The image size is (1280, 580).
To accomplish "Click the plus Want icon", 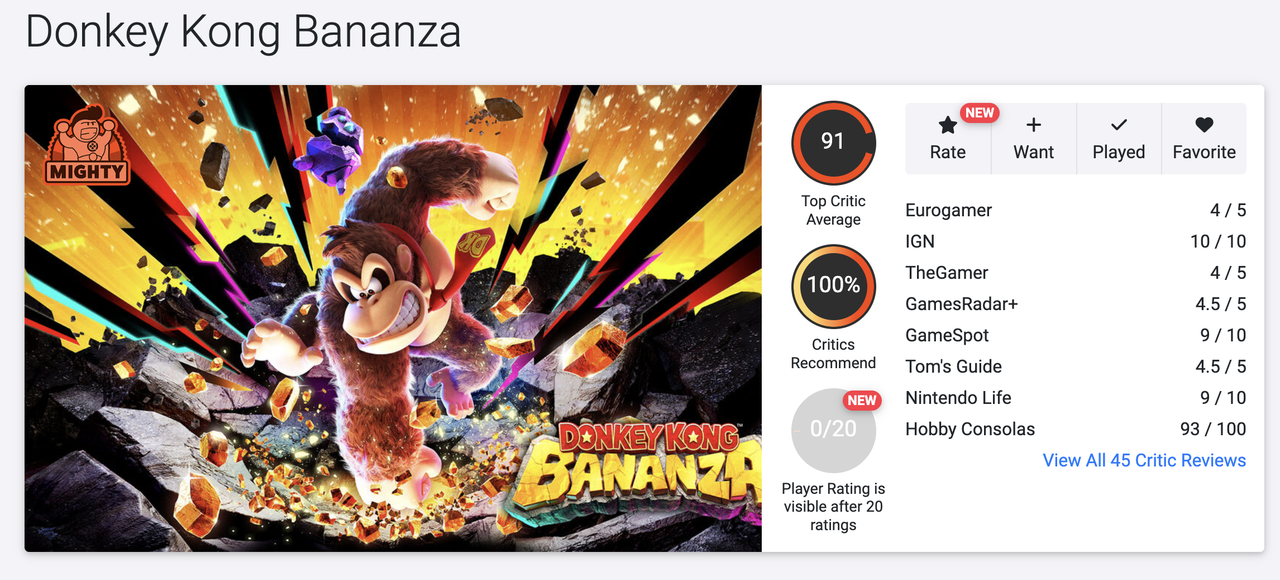I will click(x=1033, y=126).
